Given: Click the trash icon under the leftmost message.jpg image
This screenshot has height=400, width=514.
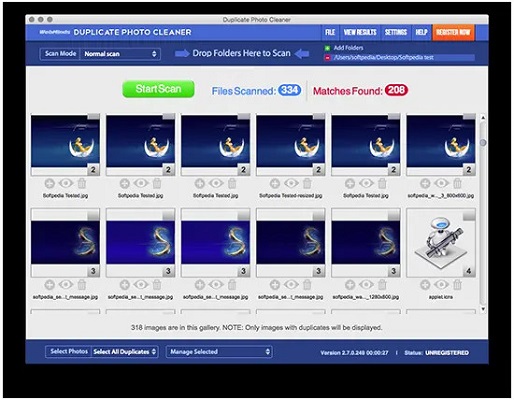Looking at the screenshot, I should click(82, 285).
